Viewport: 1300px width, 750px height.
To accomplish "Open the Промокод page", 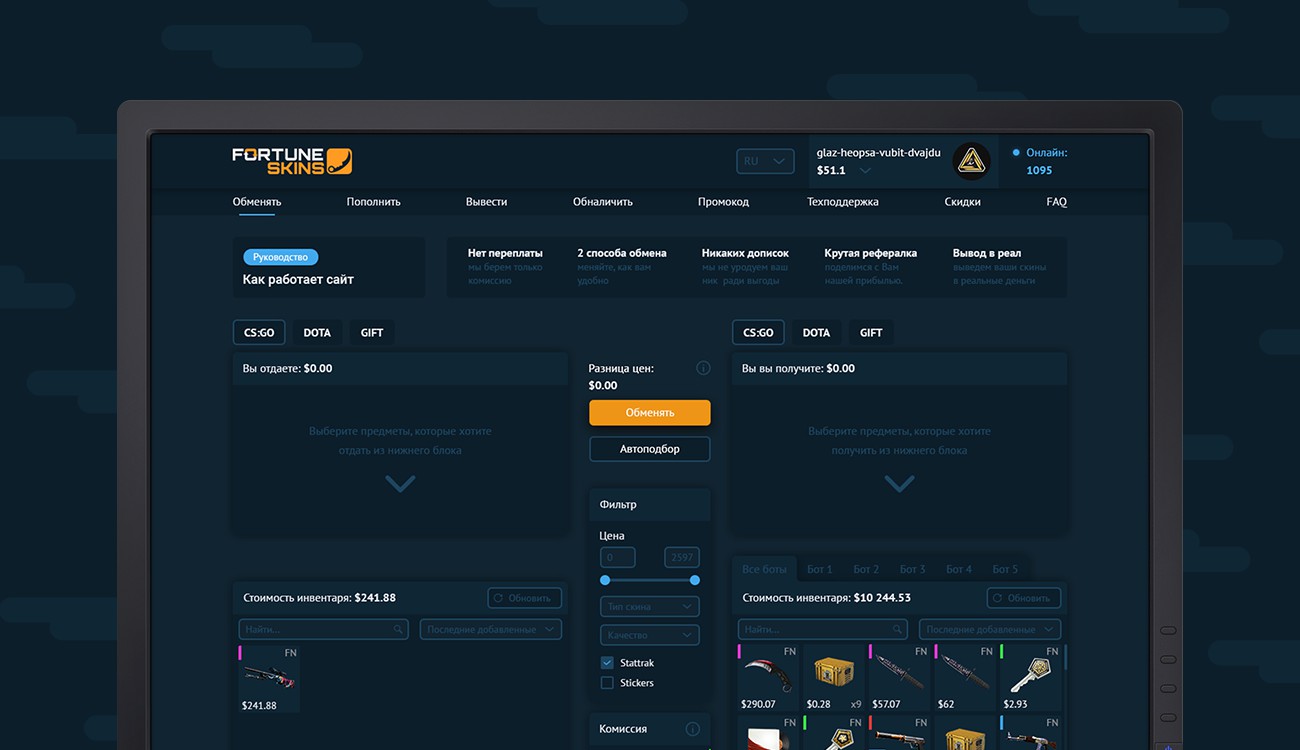I will tap(723, 202).
